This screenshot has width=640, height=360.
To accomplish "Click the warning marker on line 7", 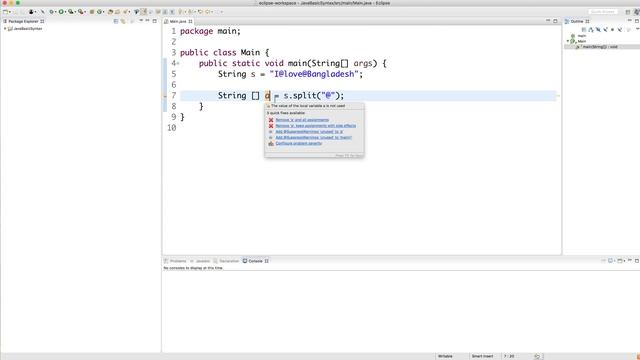I will pyautogui.click(x=165, y=96).
